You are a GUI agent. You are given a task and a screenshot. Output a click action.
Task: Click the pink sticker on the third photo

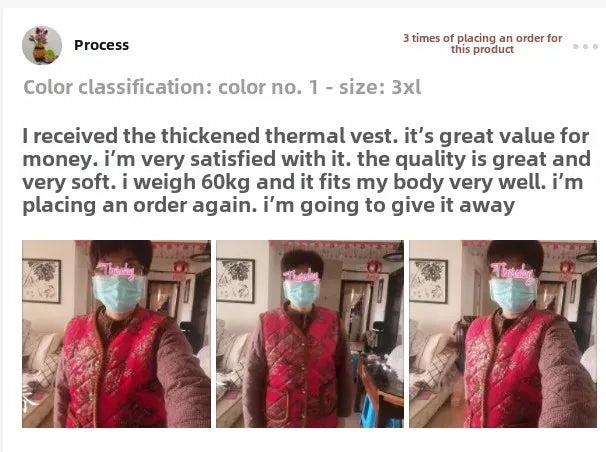514,270
